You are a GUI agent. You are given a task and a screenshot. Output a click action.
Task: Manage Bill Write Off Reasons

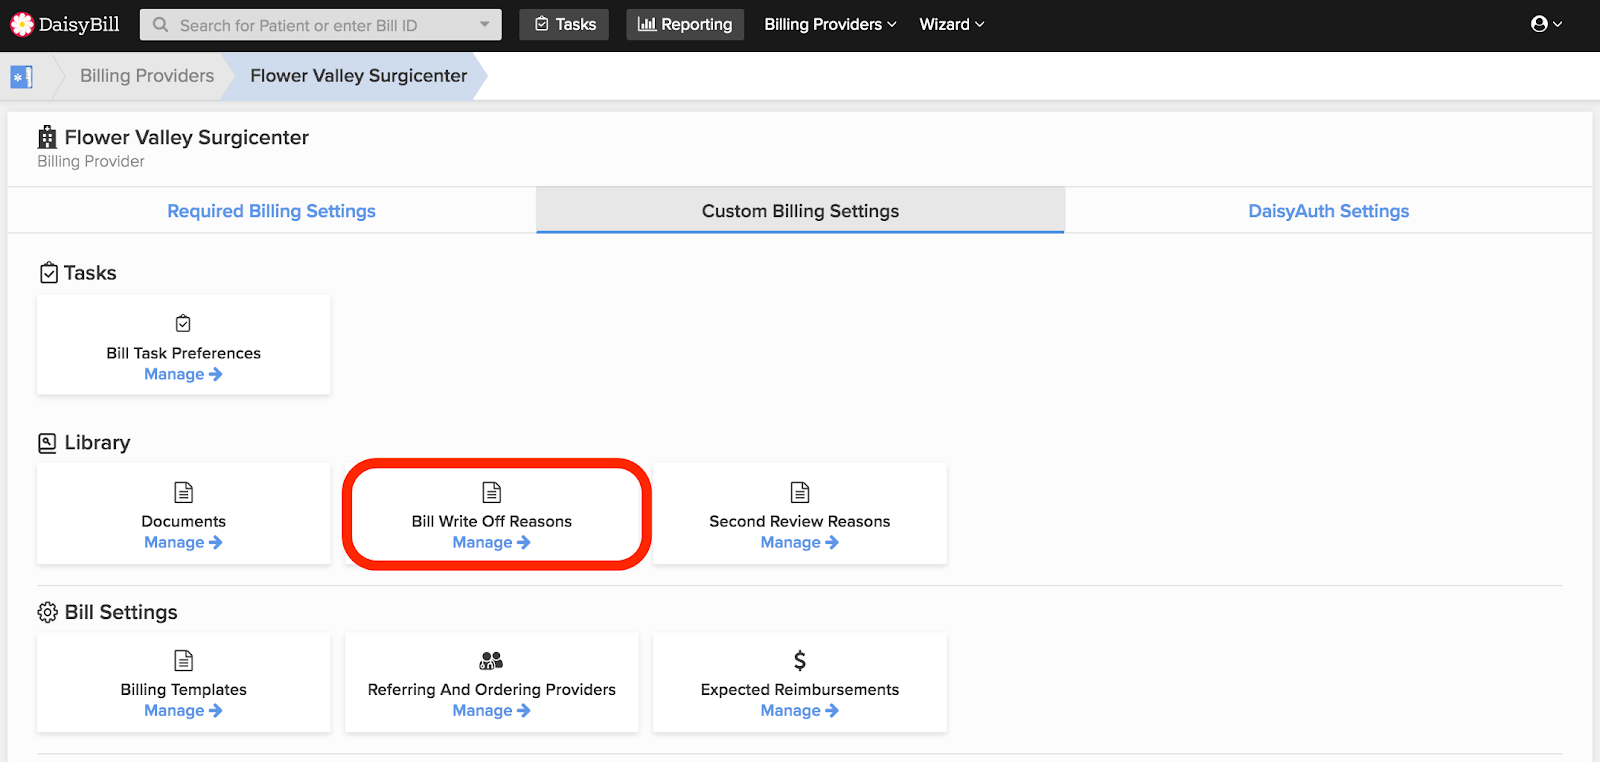491,542
